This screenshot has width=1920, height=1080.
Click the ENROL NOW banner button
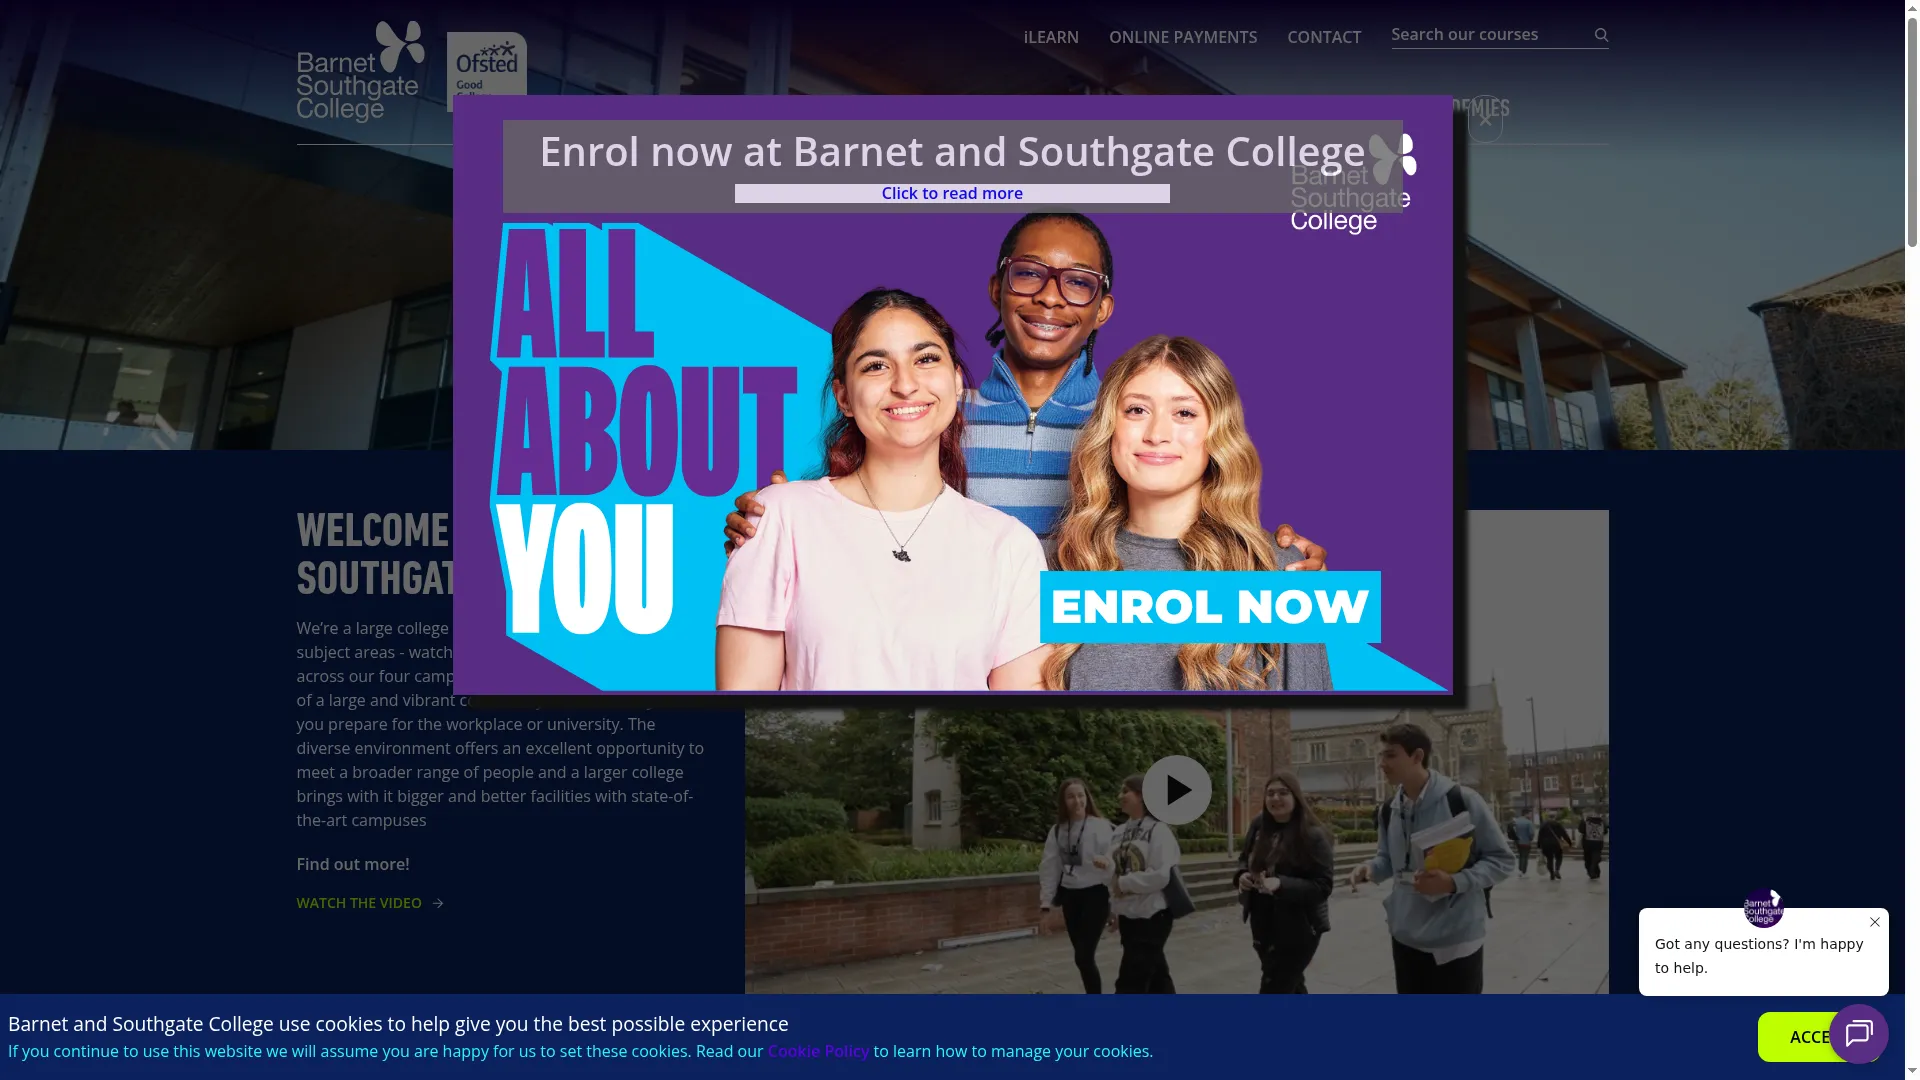(1210, 606)
